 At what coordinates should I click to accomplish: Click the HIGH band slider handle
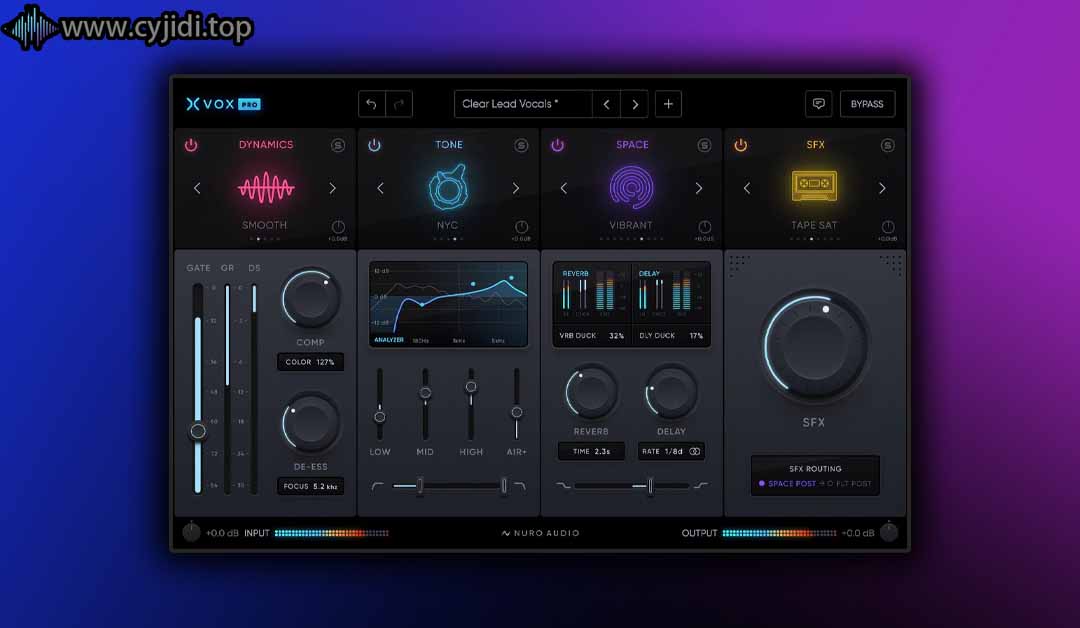(471, 386)
